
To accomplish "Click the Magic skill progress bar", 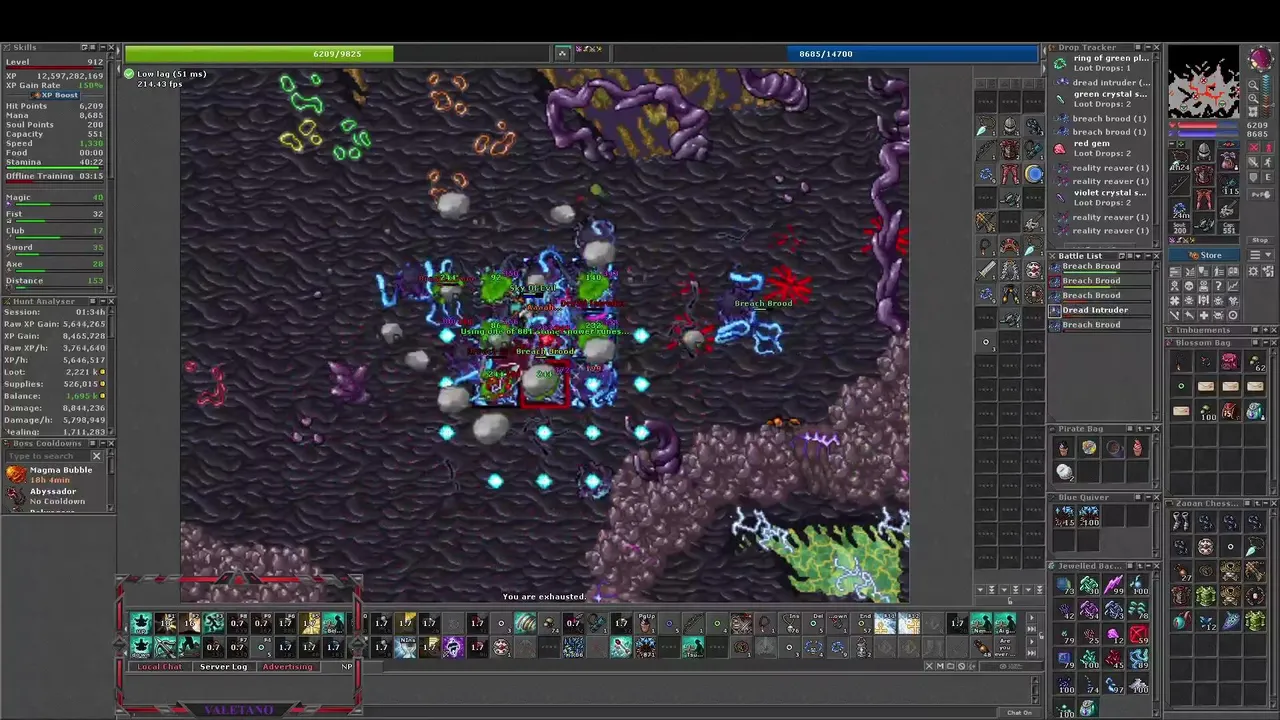I will click(x=55, y=205).
